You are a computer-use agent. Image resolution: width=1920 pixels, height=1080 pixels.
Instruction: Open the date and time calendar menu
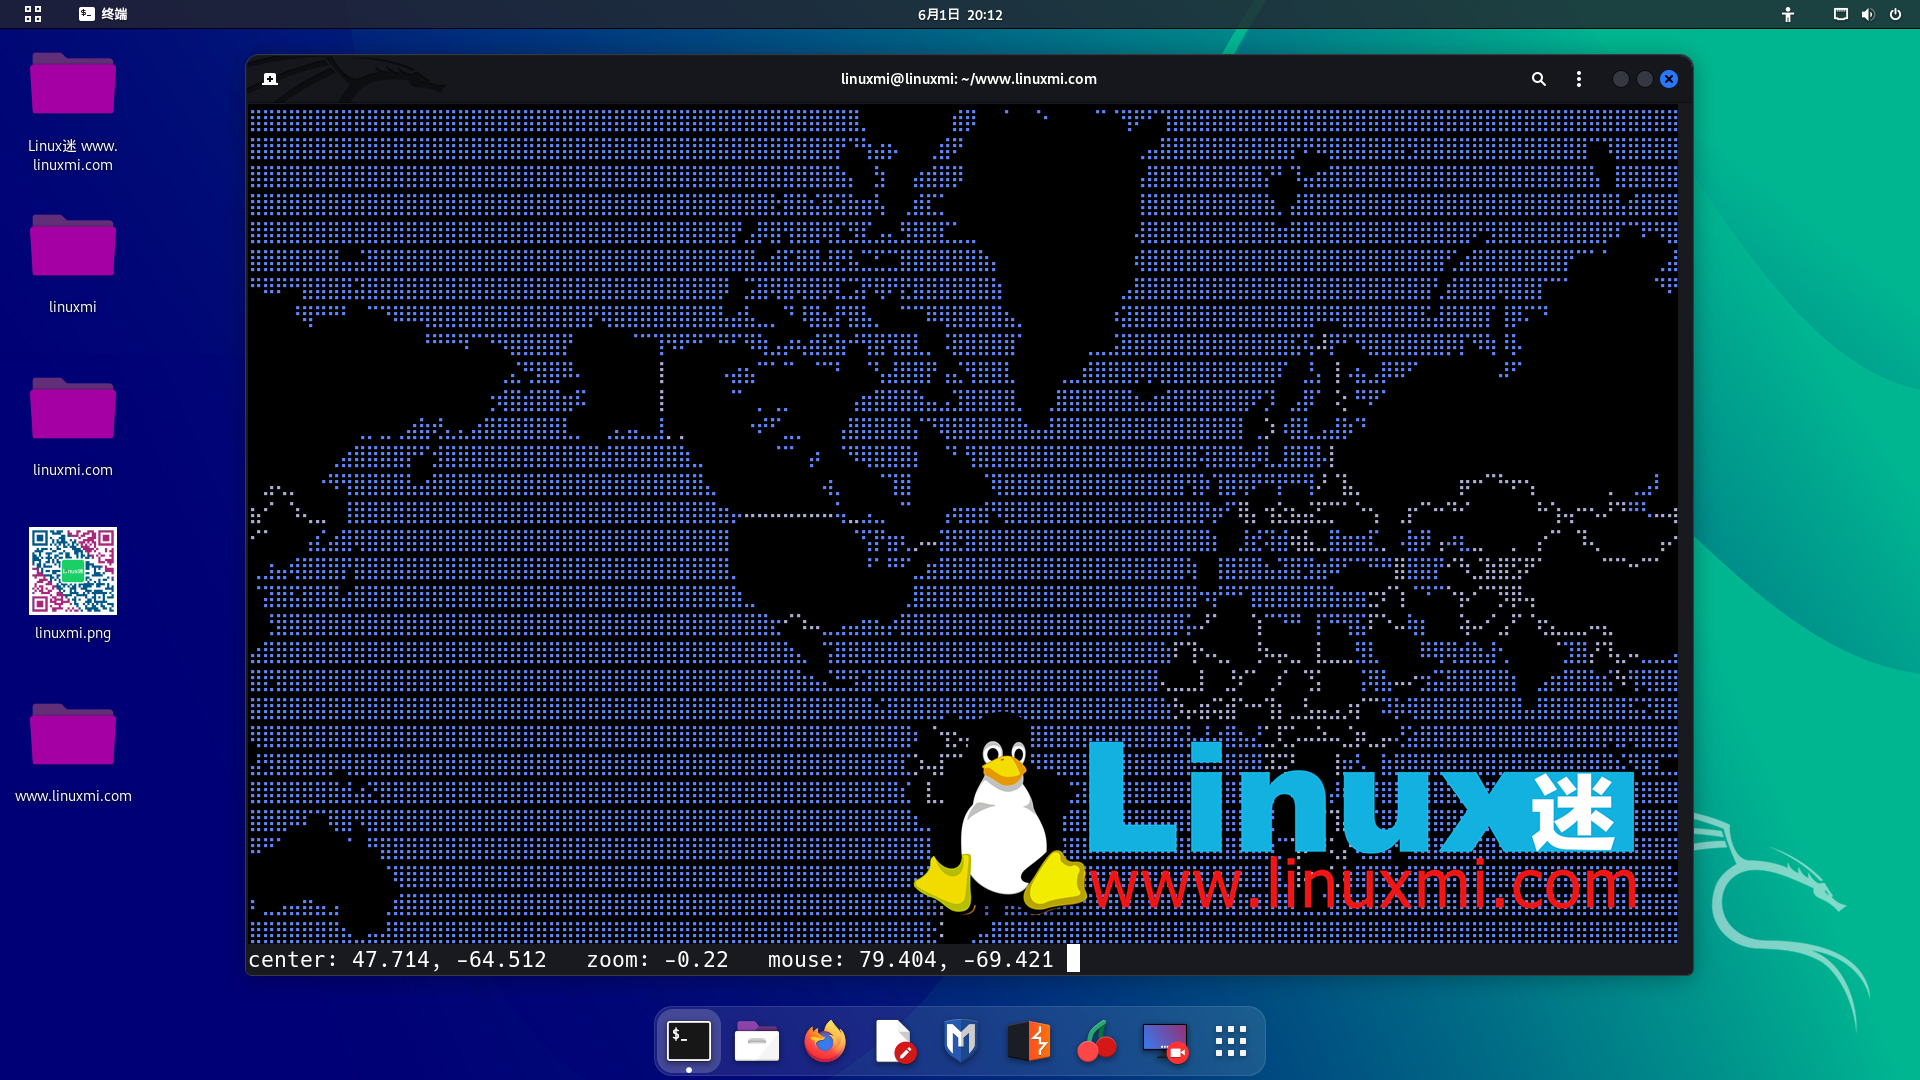click(960, 14)
